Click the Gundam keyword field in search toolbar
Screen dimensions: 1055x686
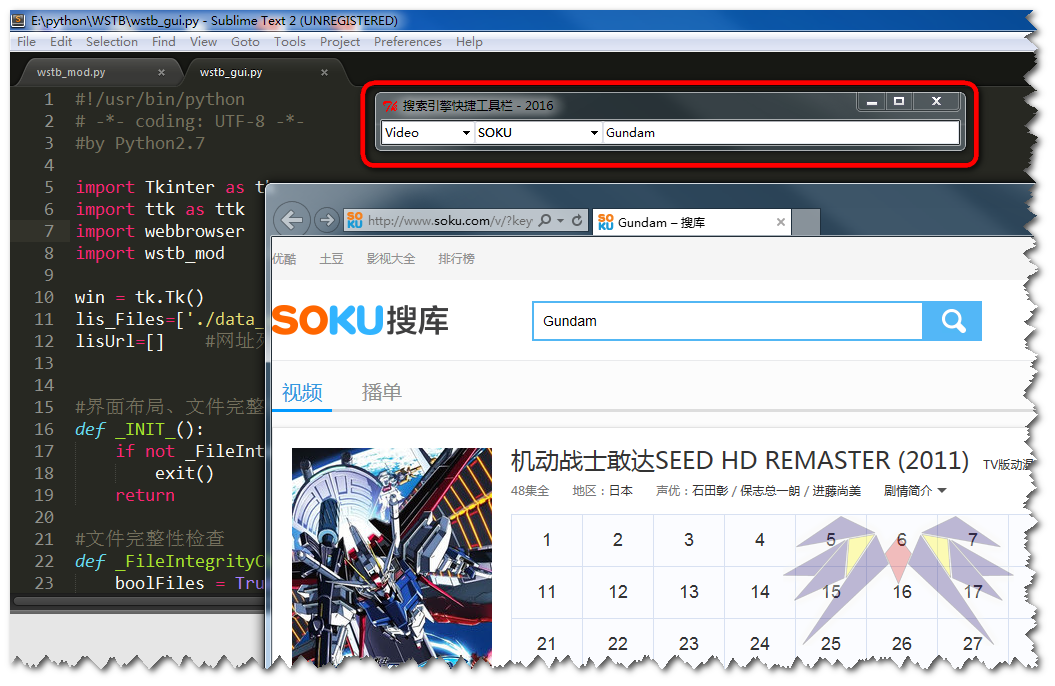[780, 132]
